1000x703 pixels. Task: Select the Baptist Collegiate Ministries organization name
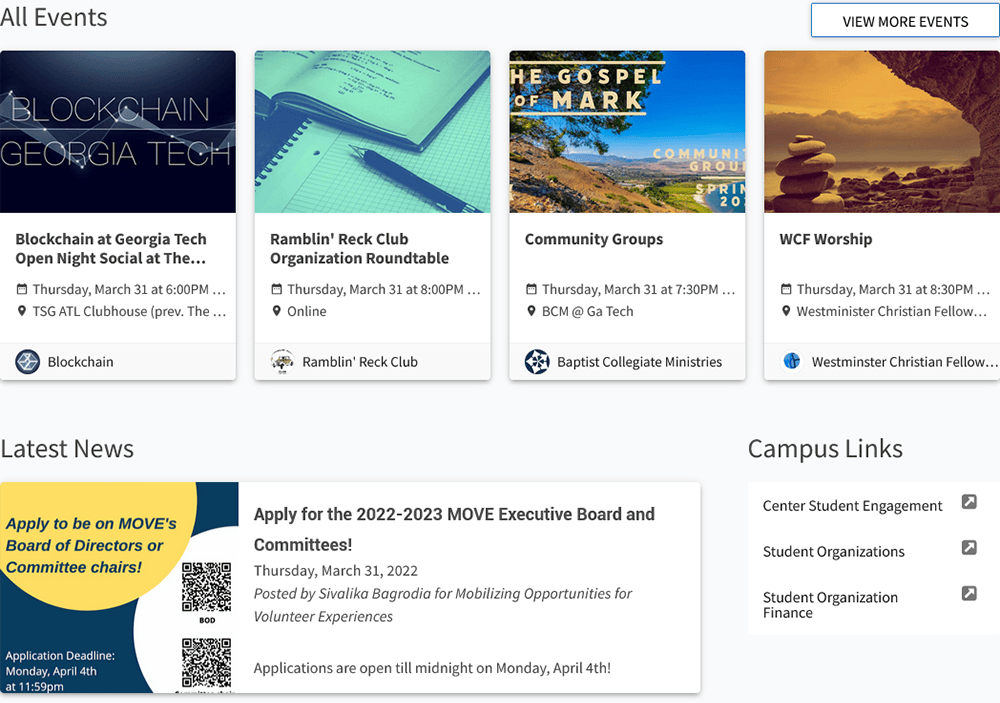pyautogui.click(x=639, y=362)
